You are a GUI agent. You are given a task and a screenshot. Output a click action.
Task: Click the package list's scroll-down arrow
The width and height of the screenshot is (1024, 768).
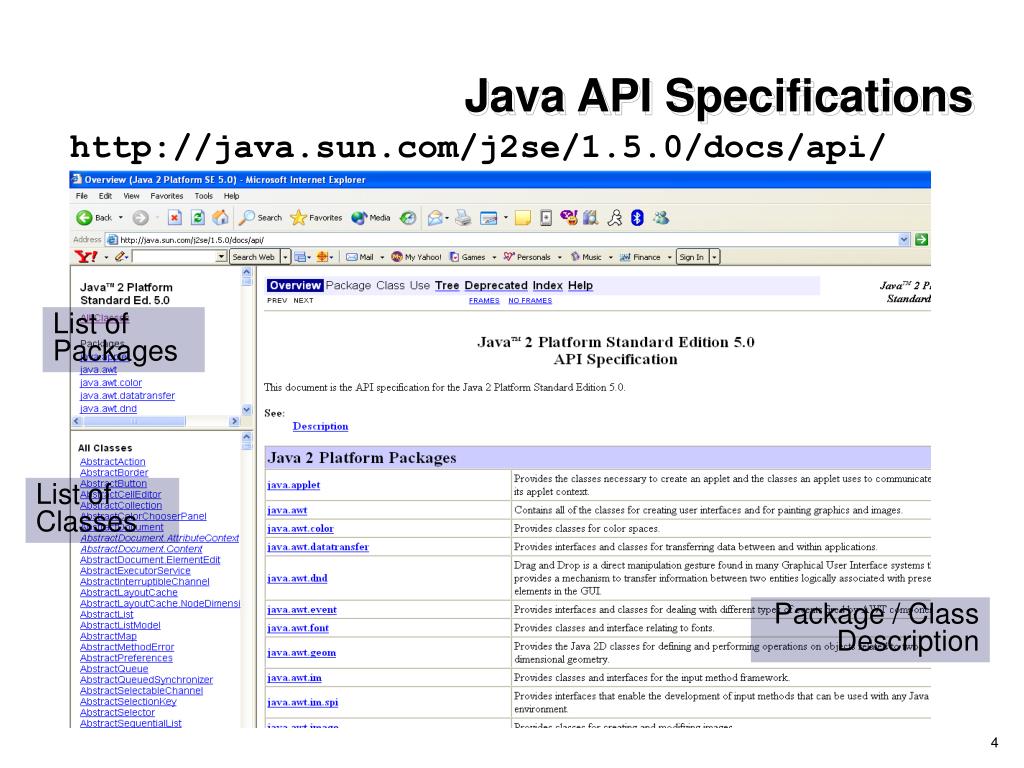pyautogui.click(x=247, y=410)
